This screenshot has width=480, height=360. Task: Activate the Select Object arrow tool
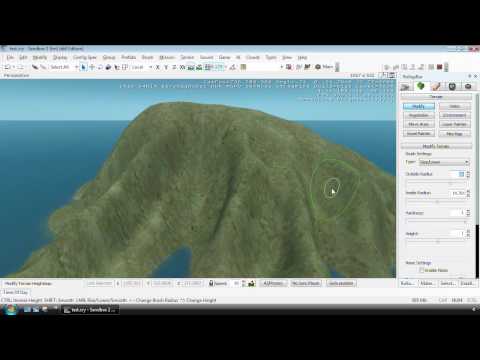click(x=83, y=67)
